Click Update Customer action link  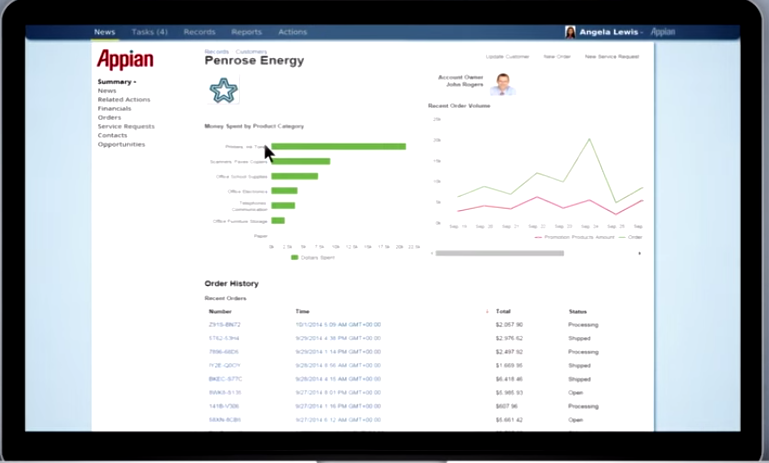(508, 57)
